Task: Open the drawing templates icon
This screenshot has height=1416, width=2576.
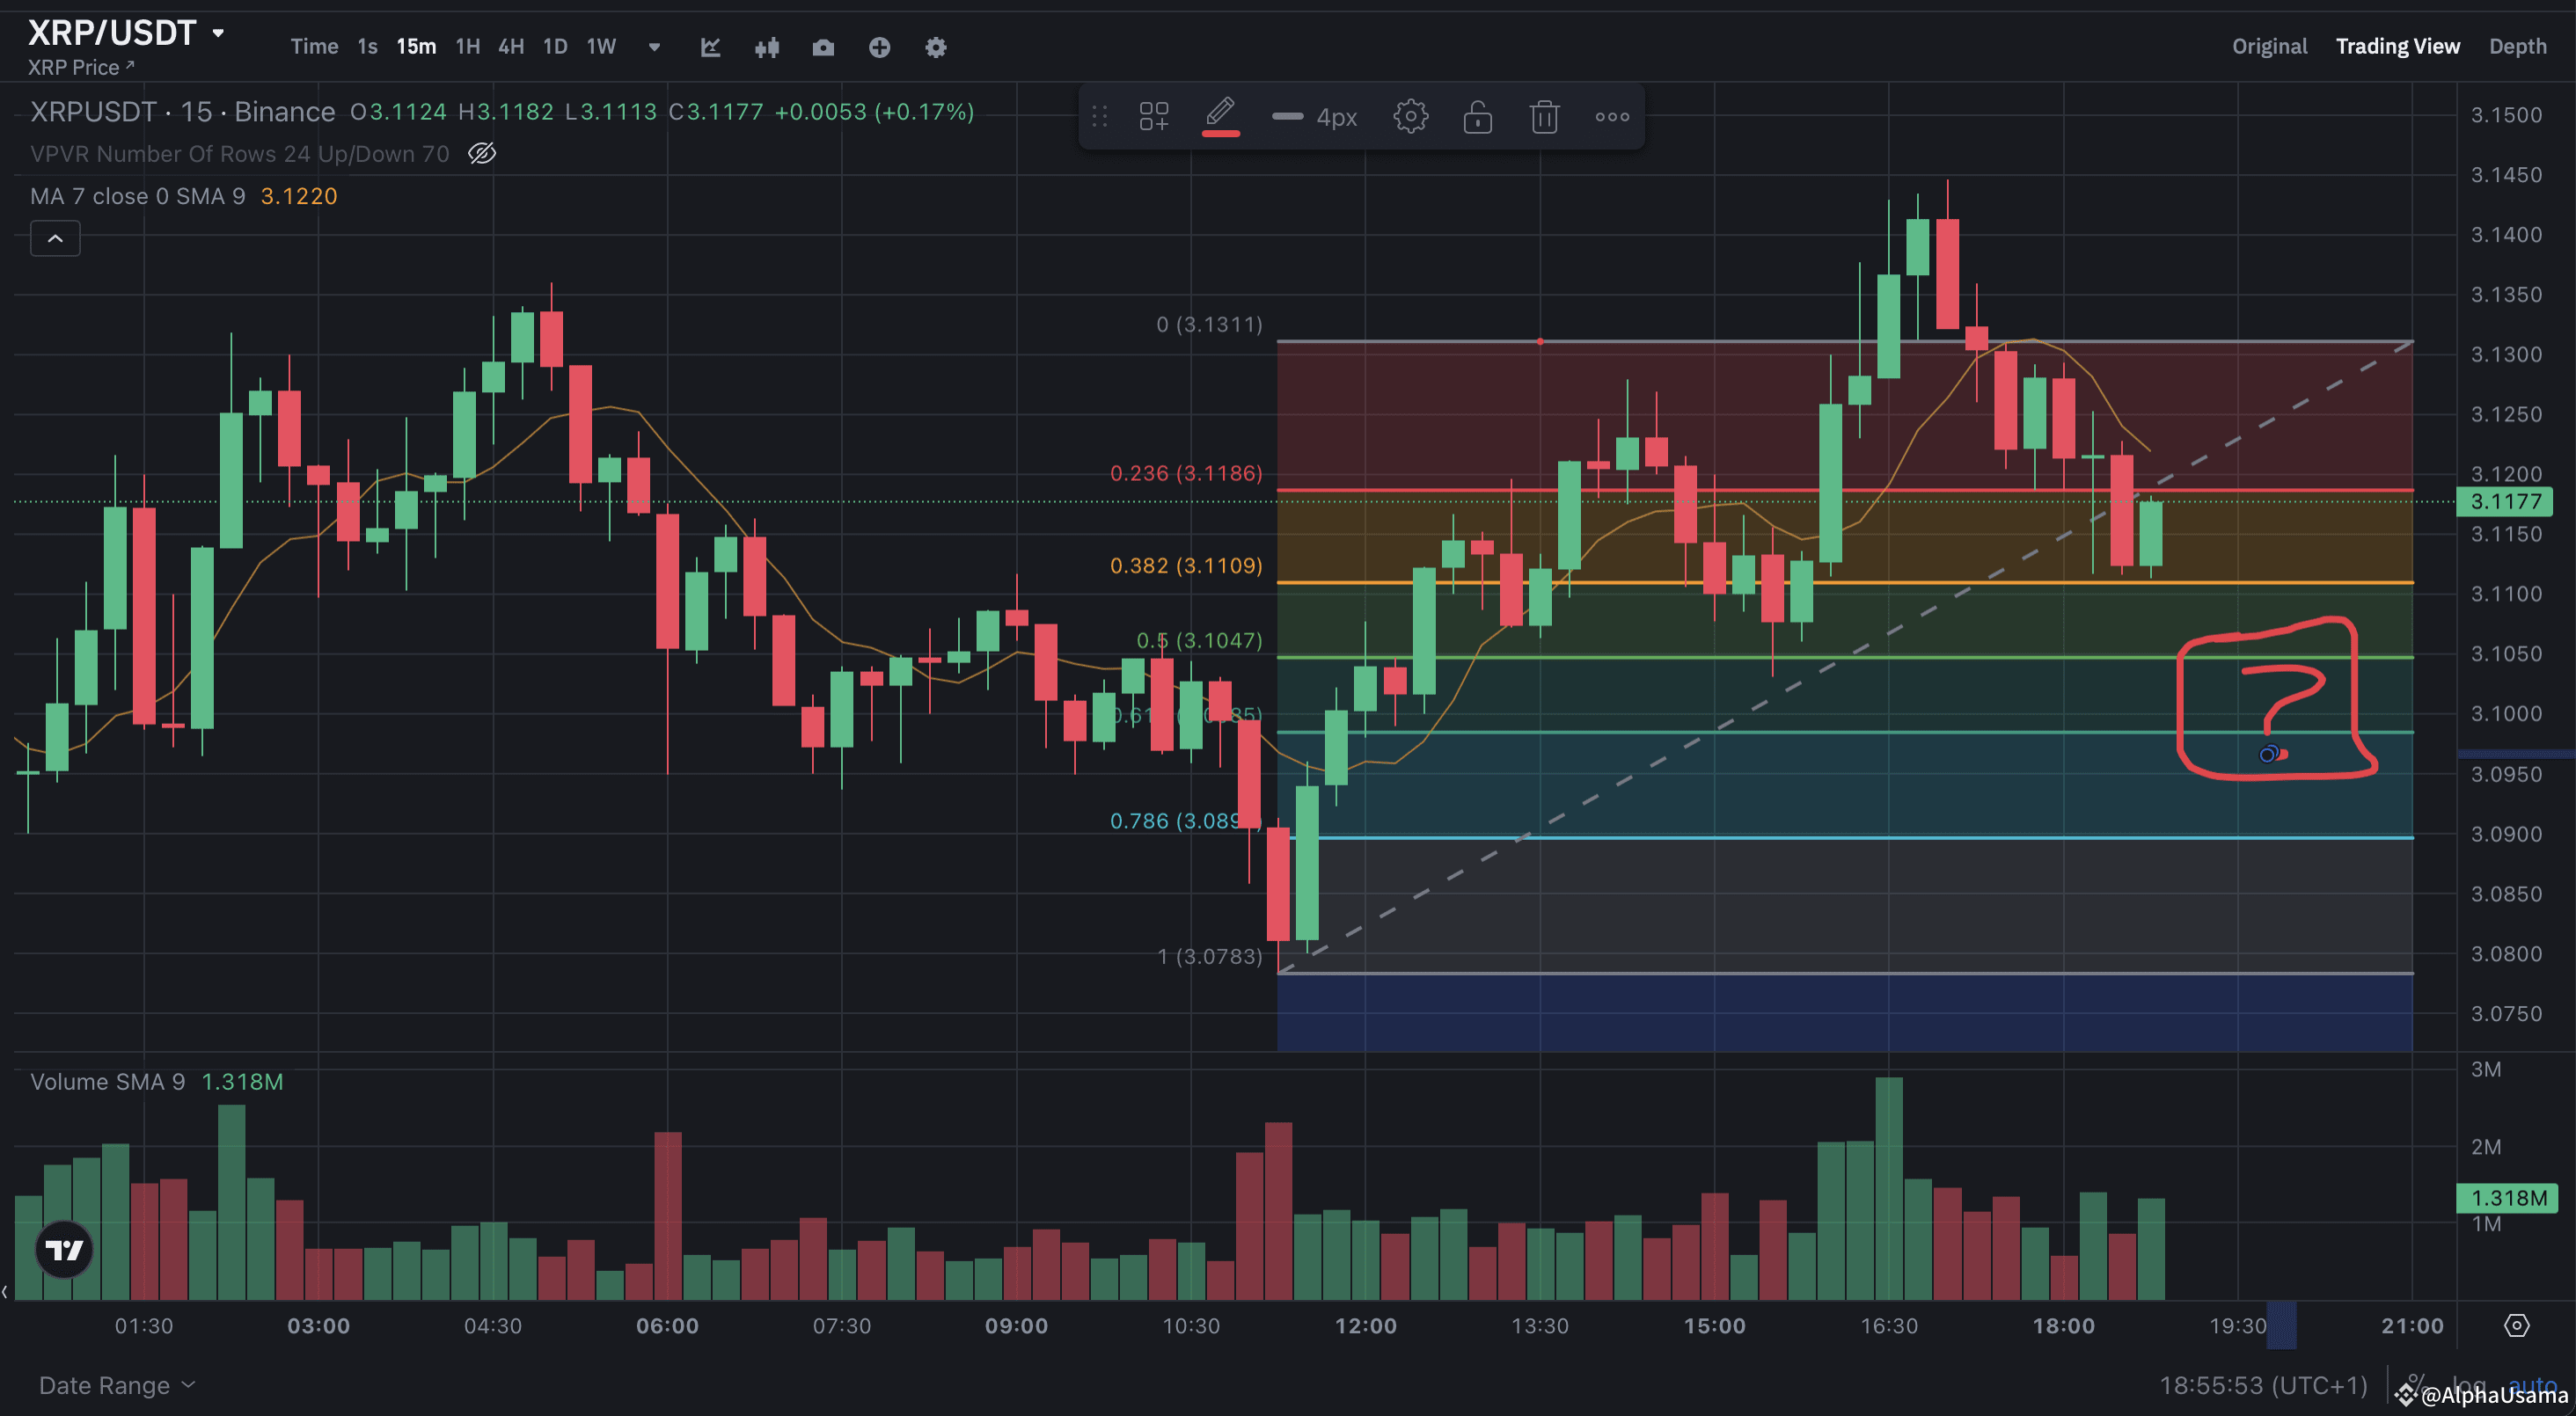Action: [x=1154, y=116]
